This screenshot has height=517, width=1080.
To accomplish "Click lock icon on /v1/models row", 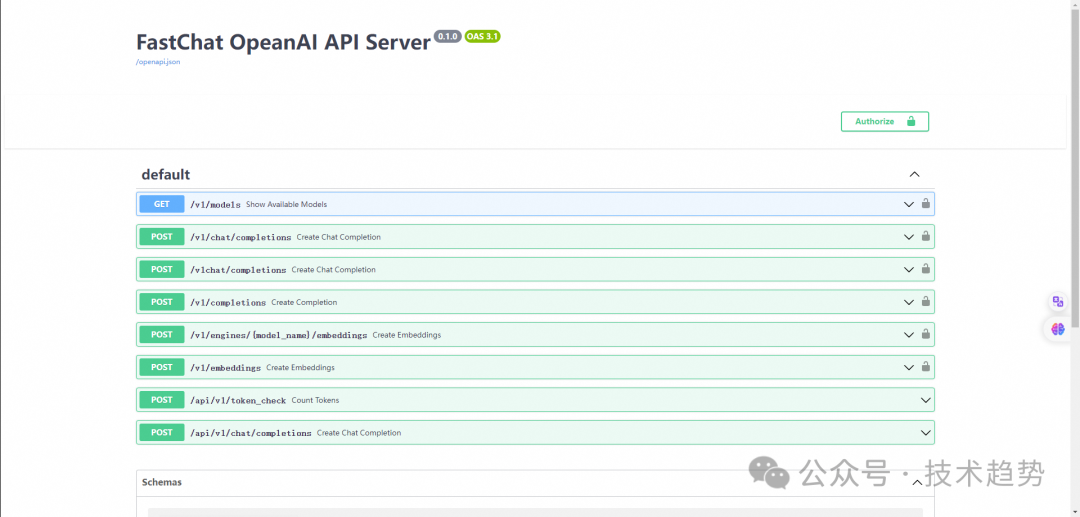I will 926,204.
